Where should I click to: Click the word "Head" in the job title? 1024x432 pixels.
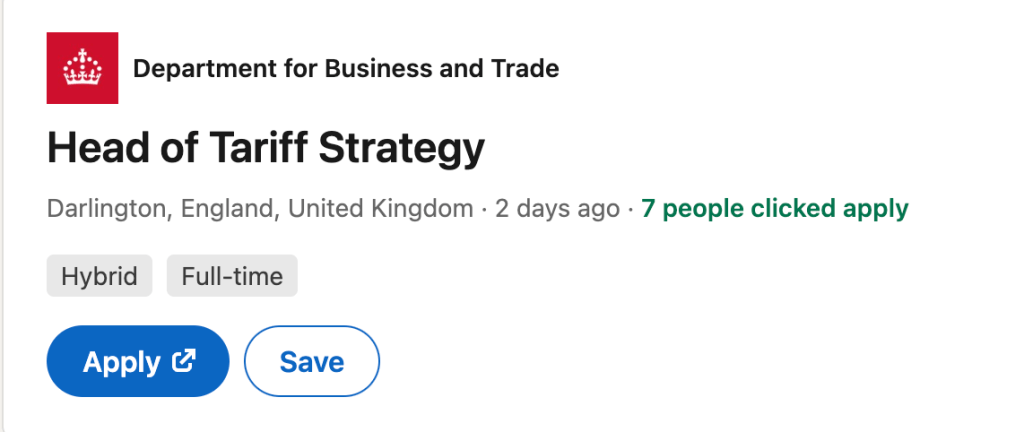[x=89, y=149]
